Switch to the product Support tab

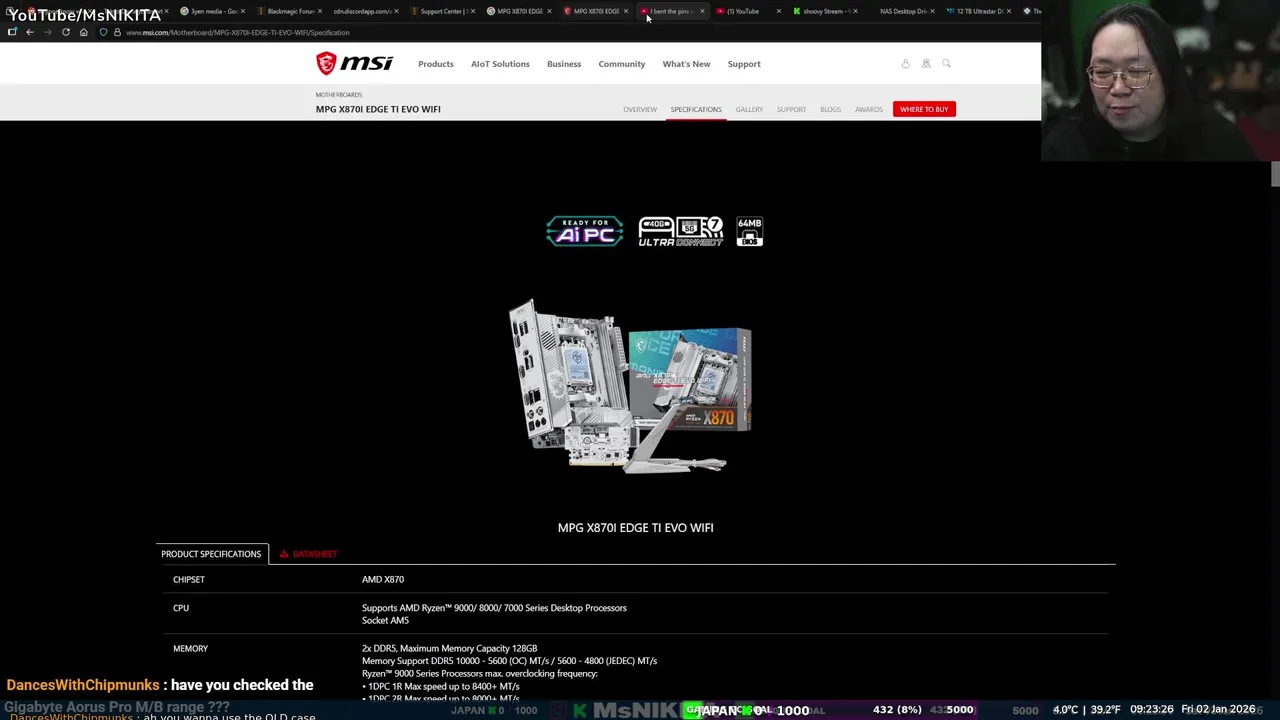coord(791,109)
